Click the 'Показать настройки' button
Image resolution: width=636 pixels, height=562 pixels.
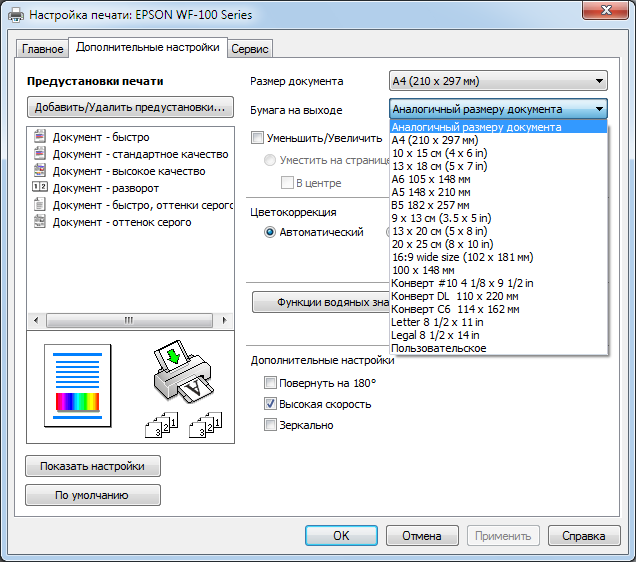click(93, 466)
